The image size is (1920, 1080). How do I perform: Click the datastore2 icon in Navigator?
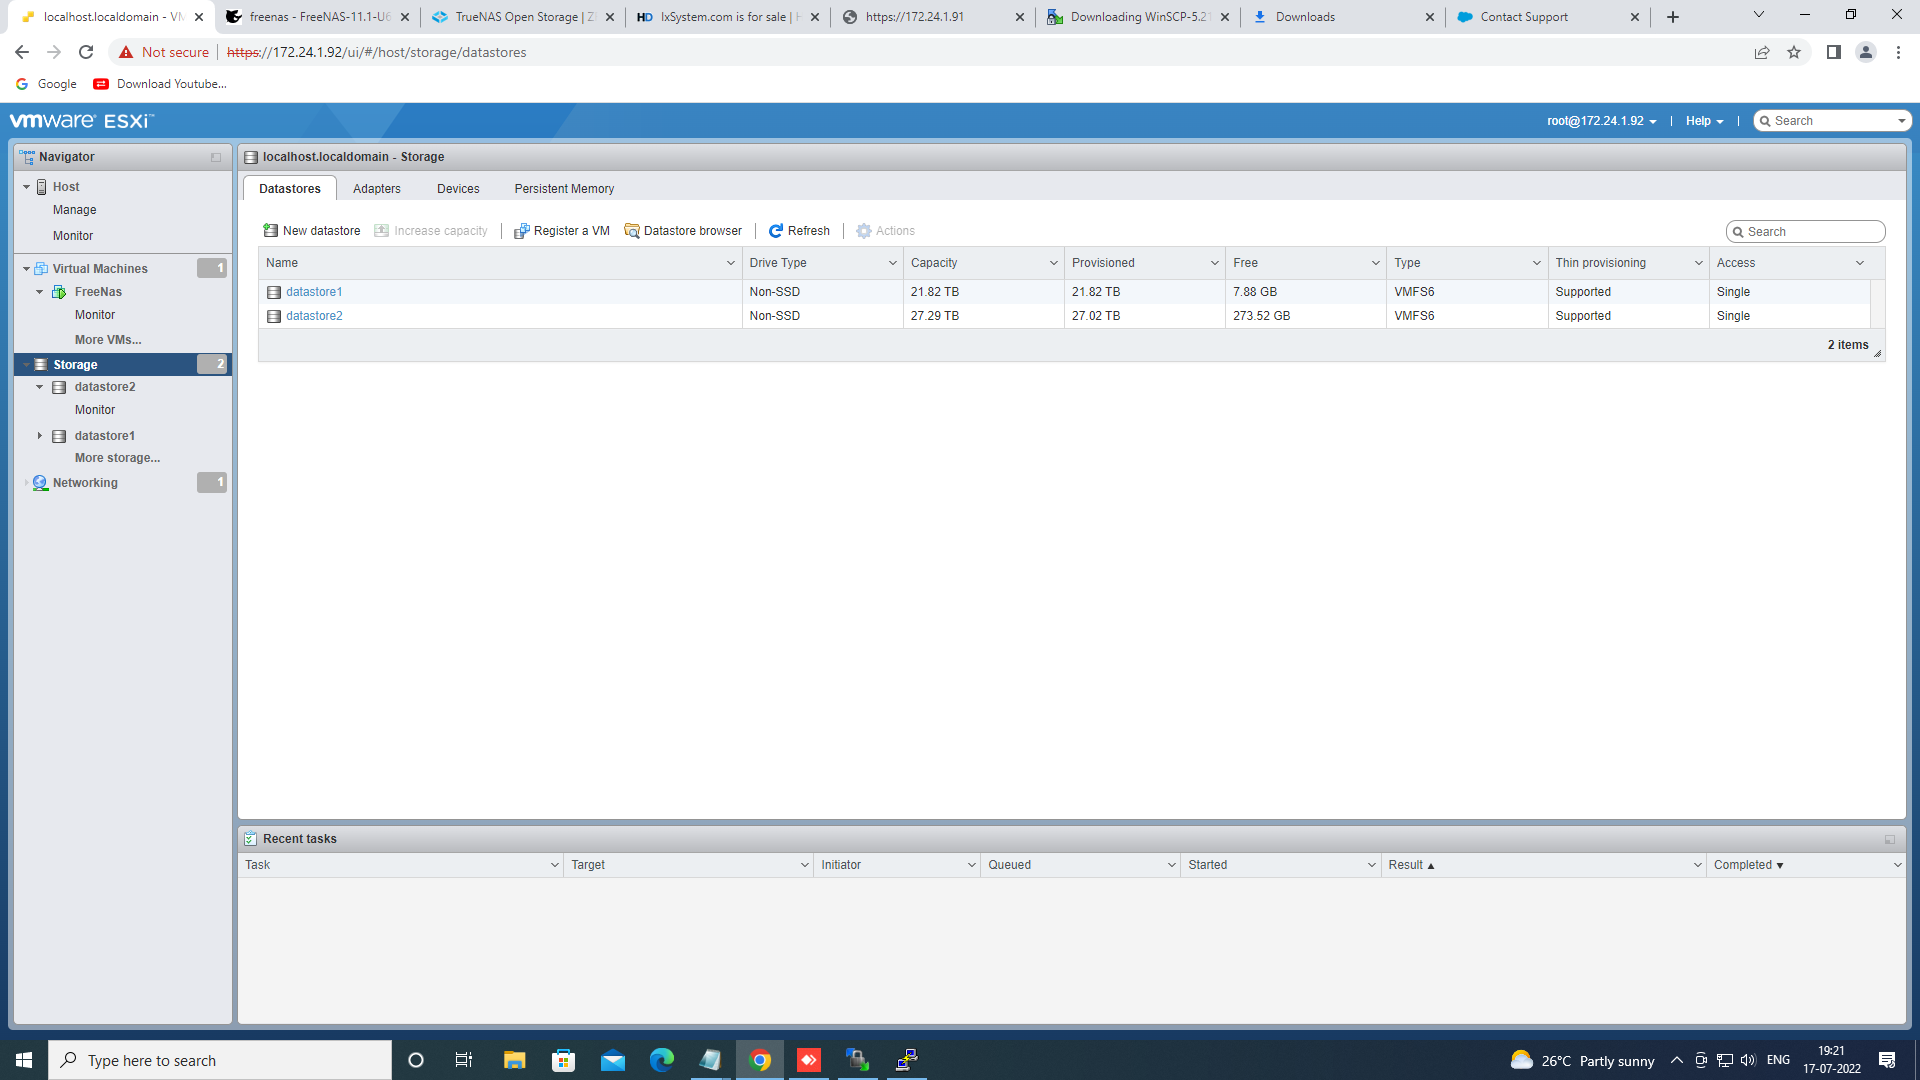point(59,387)
